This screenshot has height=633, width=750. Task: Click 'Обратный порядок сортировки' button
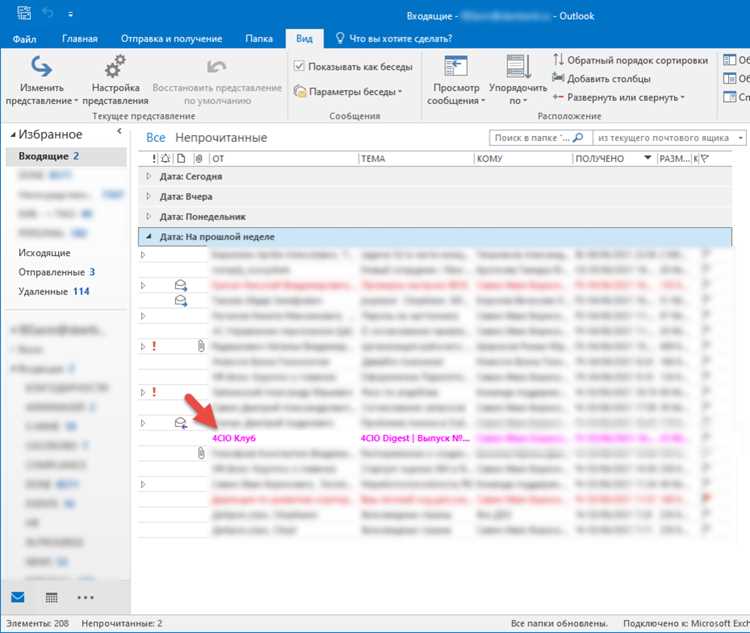[630, 60]
